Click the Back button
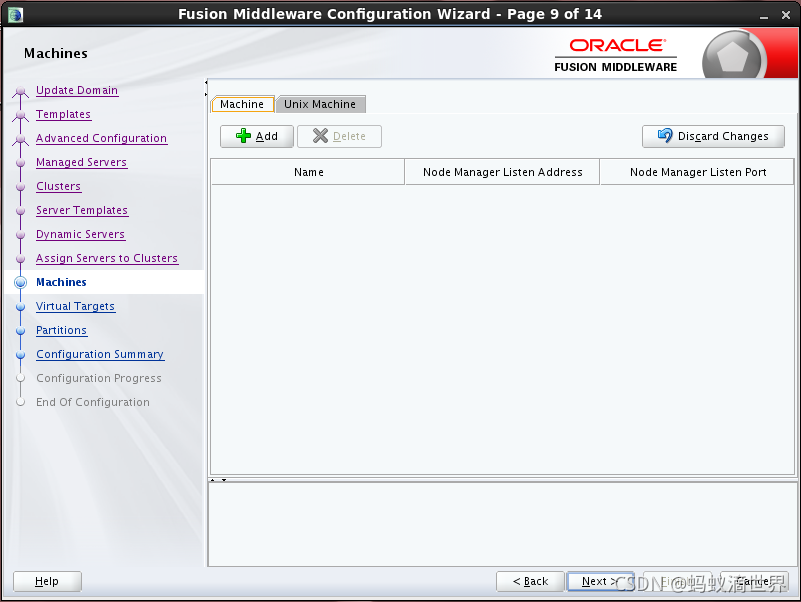The image size is (801, 602). pyautogui.click(x=530, y=582)
